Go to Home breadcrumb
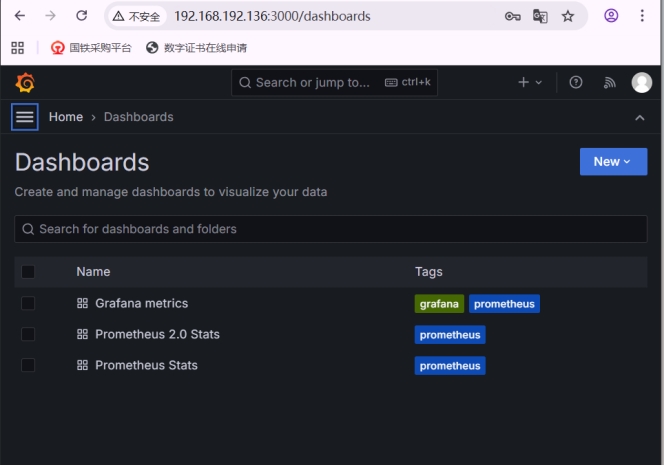Viewport: 664px width, 466px height. coord(66,117)
